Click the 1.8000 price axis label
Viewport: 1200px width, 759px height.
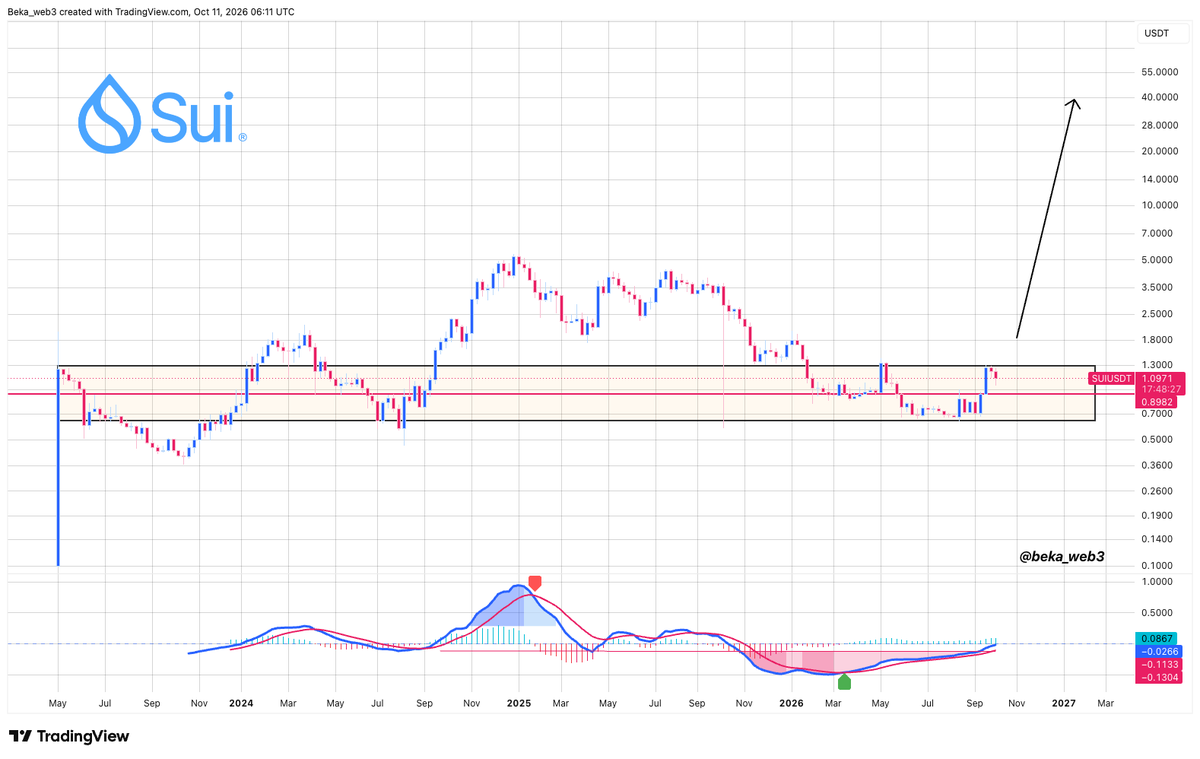1157,339
